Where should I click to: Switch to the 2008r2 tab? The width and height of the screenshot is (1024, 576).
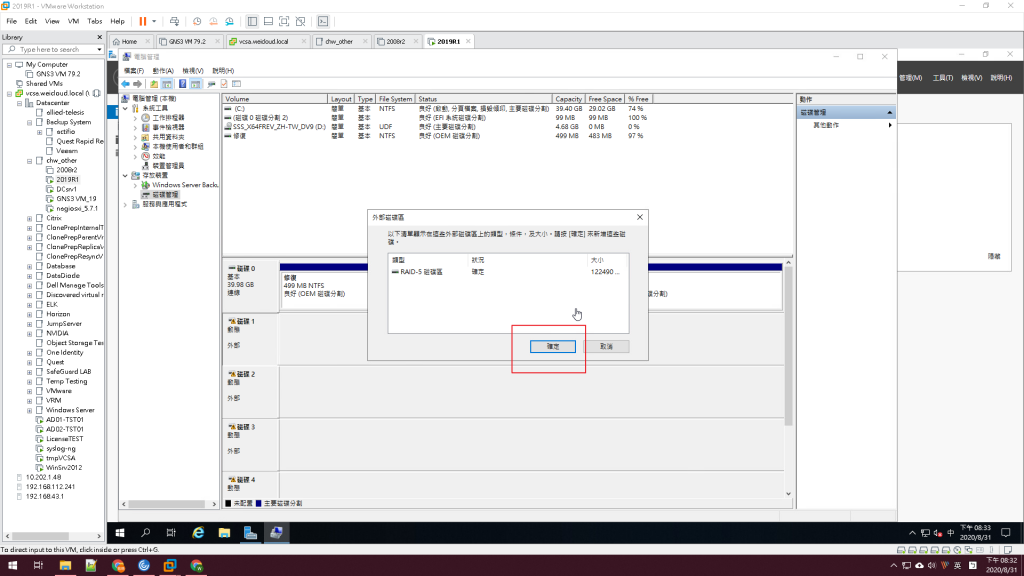(396, 41)
